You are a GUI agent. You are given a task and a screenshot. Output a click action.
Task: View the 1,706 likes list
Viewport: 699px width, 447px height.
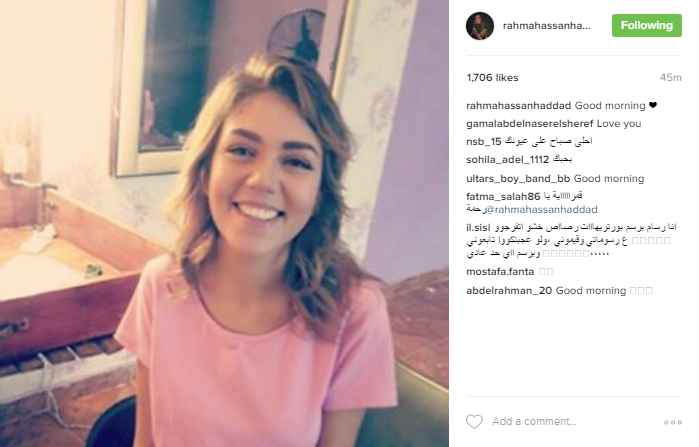coord(492,78)
